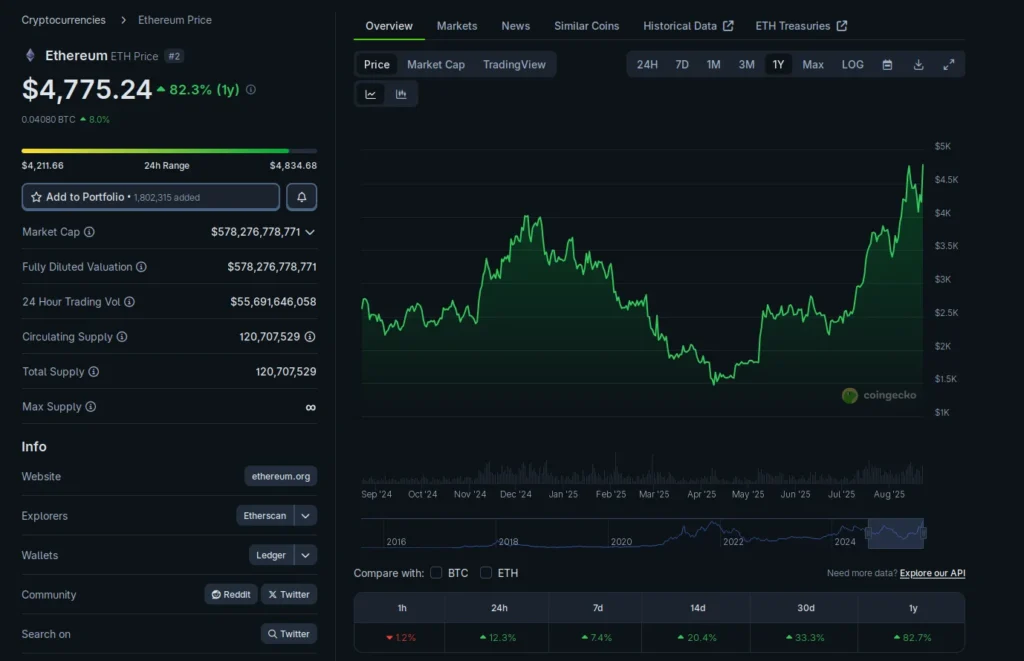Toggle LOG scale on chart
Image resolution: width=1024 pixels, height=661 pixels.
pos(853,64)
